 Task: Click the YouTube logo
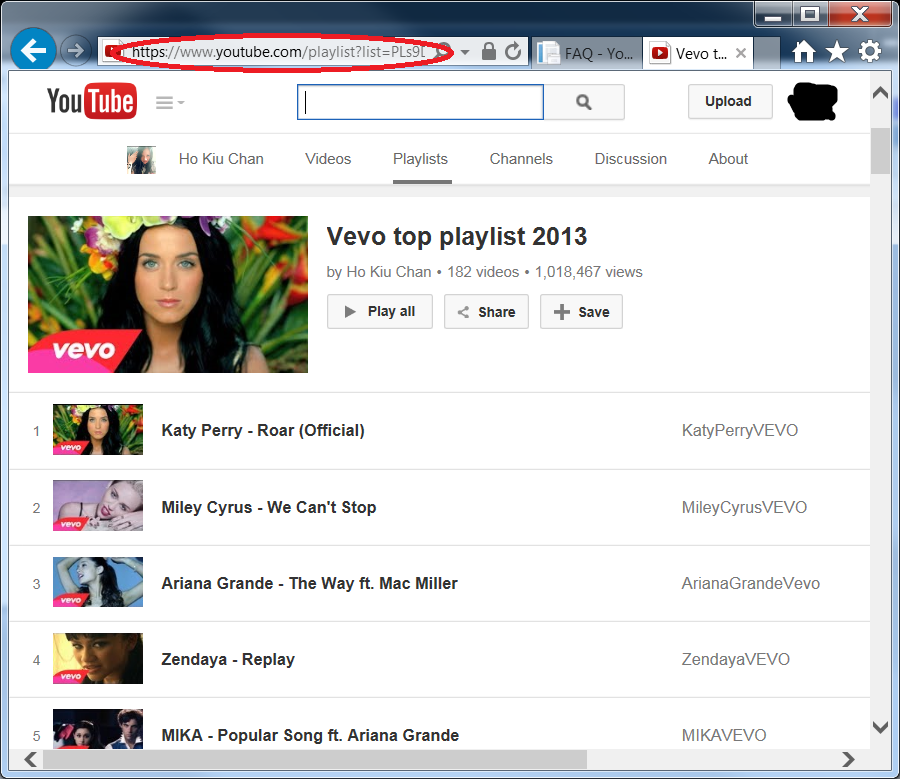tap(92, 102)
